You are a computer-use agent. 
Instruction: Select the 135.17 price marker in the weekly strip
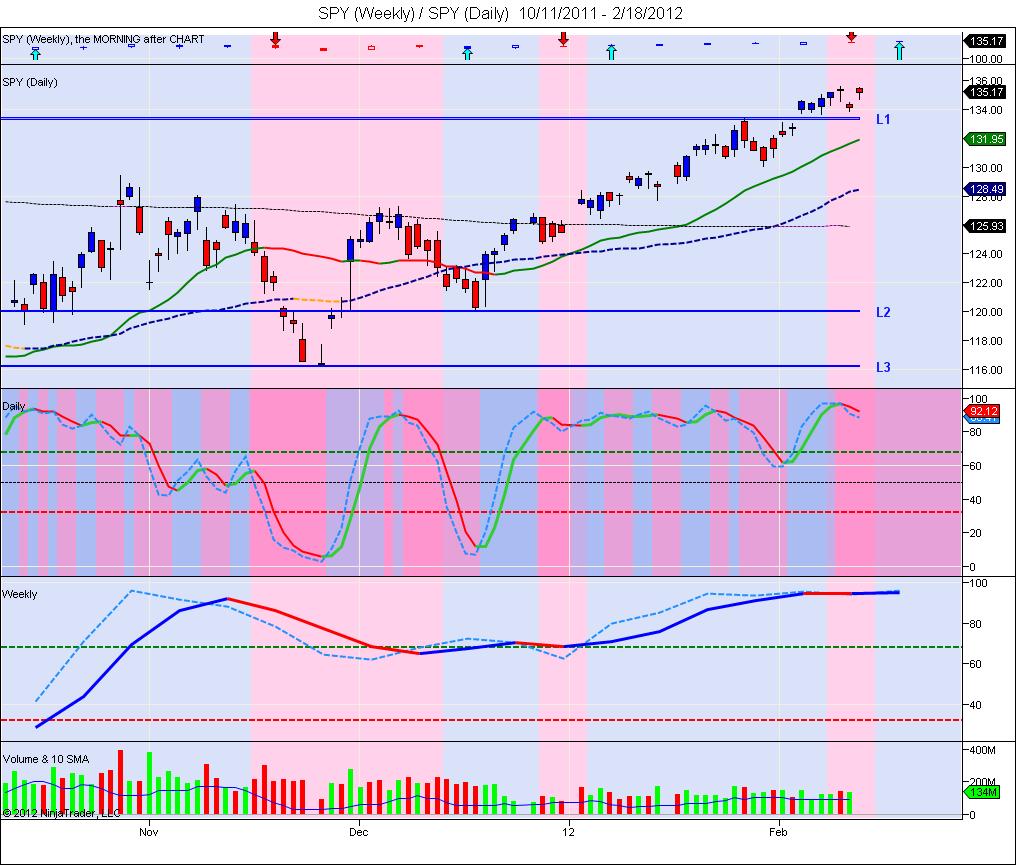986,41
